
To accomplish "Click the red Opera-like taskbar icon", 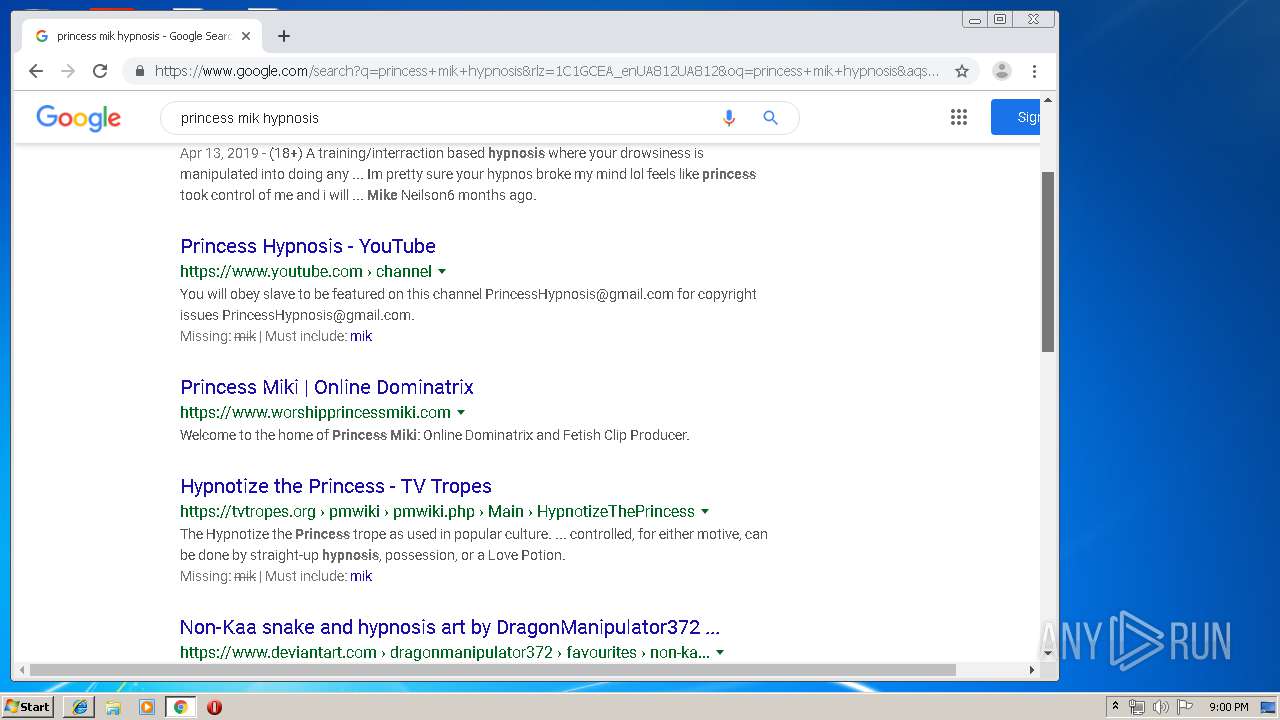I will (x=214, y=707).
